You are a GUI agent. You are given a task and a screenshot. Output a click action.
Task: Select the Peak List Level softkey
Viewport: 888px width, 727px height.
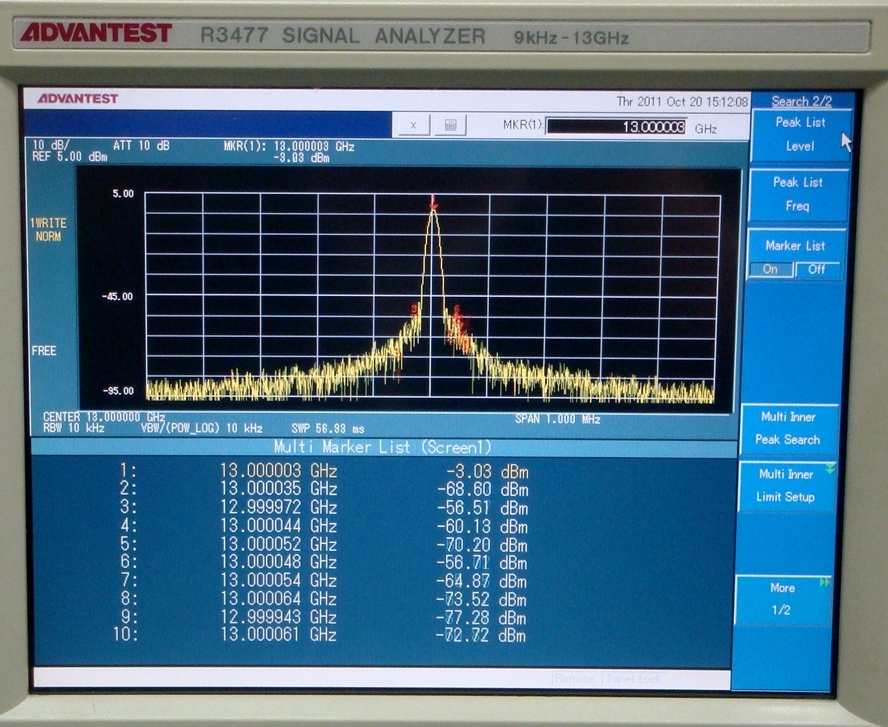click(x=800, y=134)
